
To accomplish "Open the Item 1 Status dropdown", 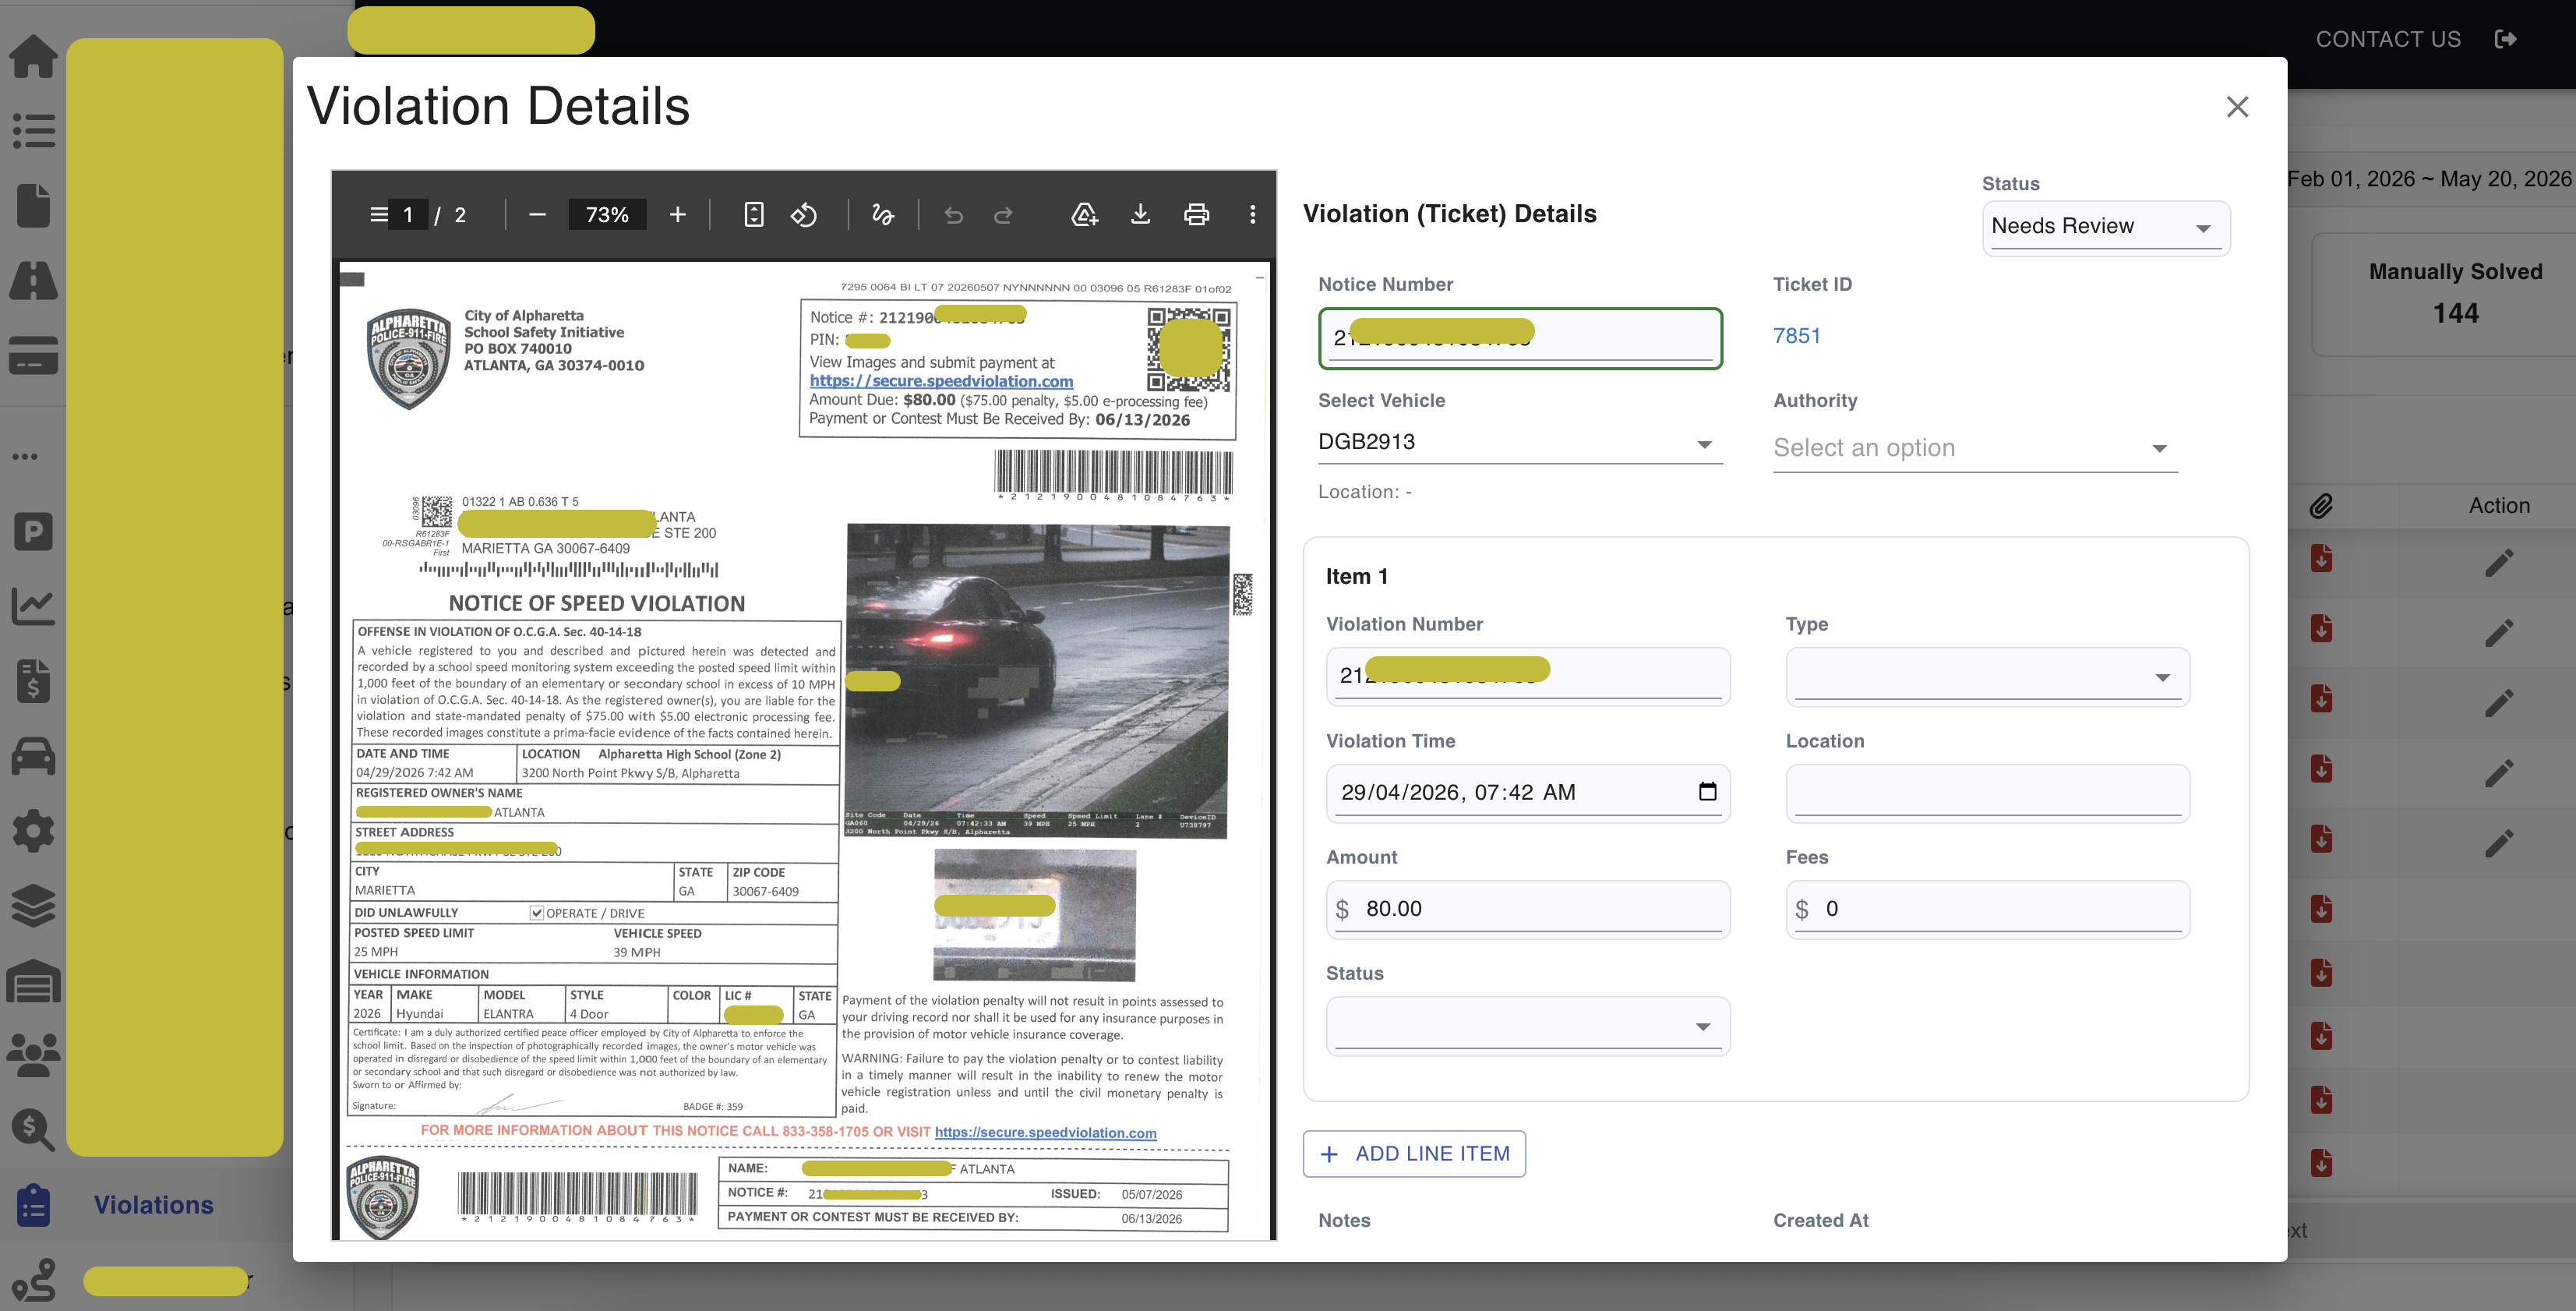I will coord(1527,1026).
